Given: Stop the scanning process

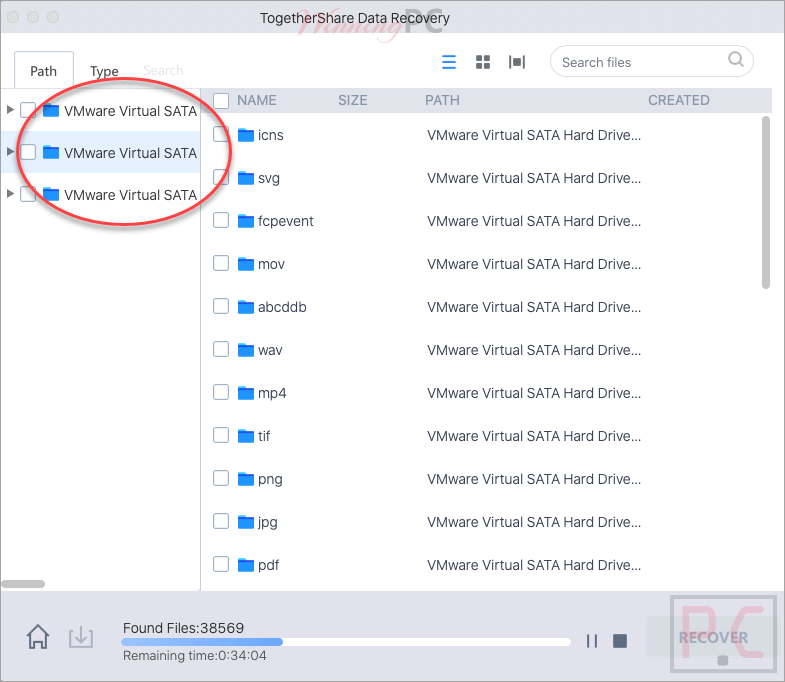Looking at the screenshot, I should 620,641.
